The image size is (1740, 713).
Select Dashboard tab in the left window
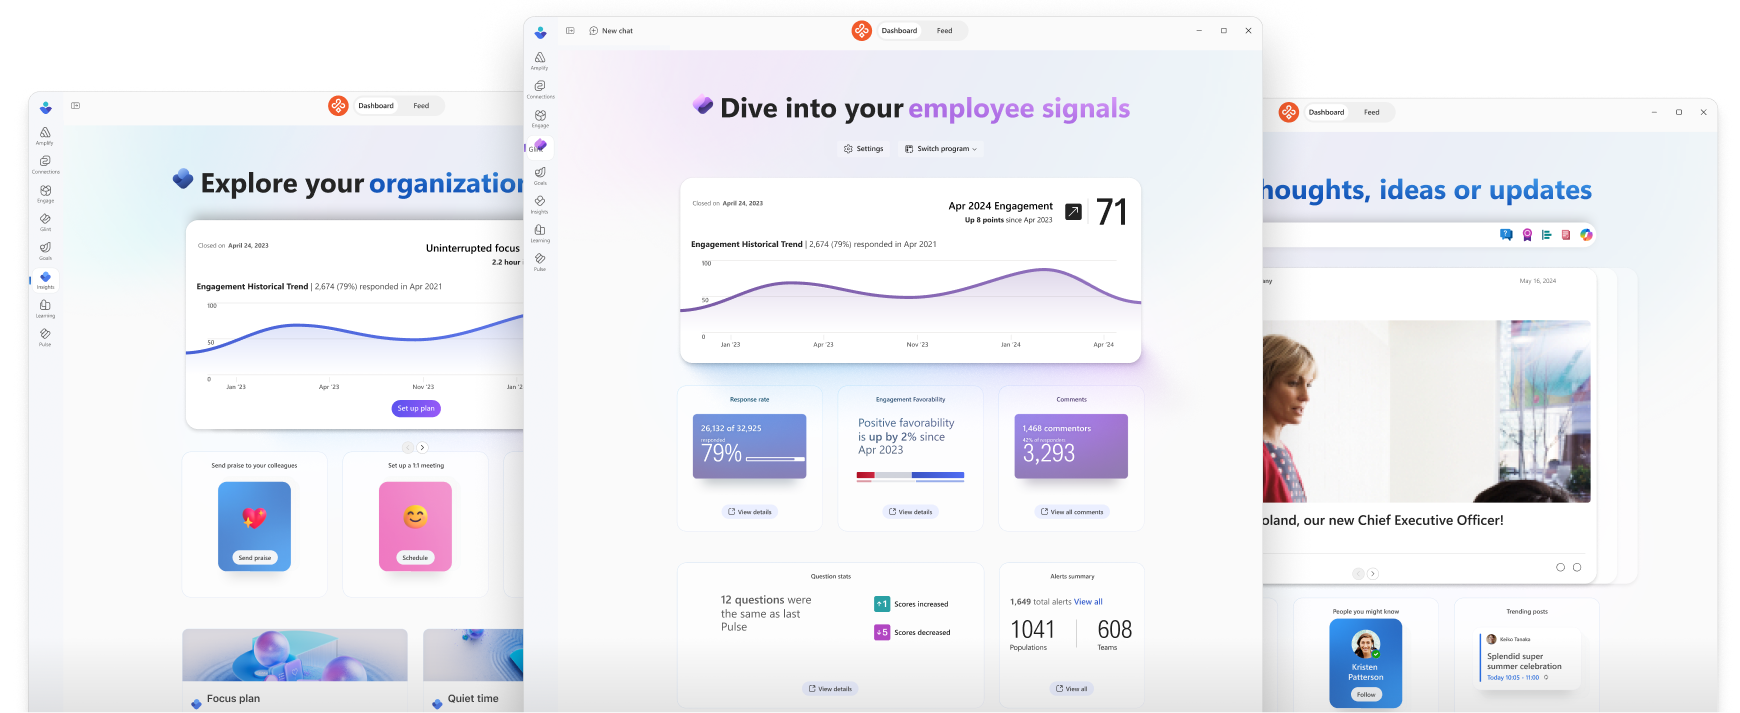376,105
